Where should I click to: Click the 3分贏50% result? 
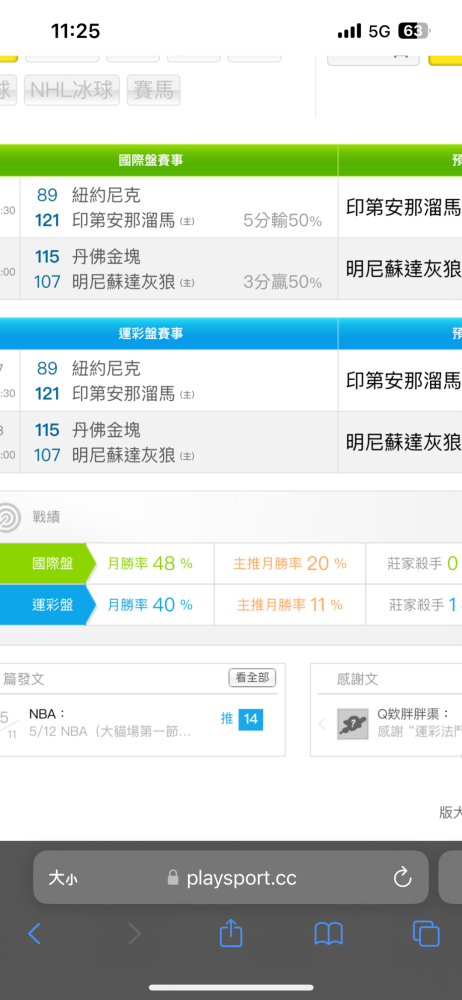coord(282,283)
